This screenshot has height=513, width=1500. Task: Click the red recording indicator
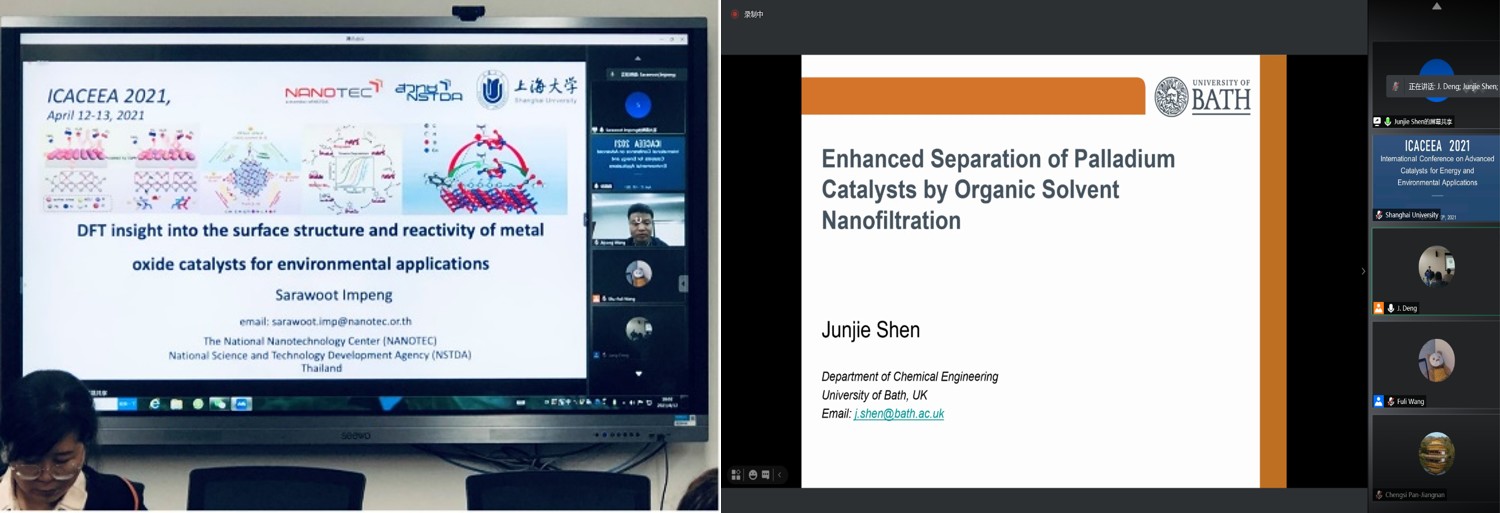pyautogui.click(x=735, y=14)
